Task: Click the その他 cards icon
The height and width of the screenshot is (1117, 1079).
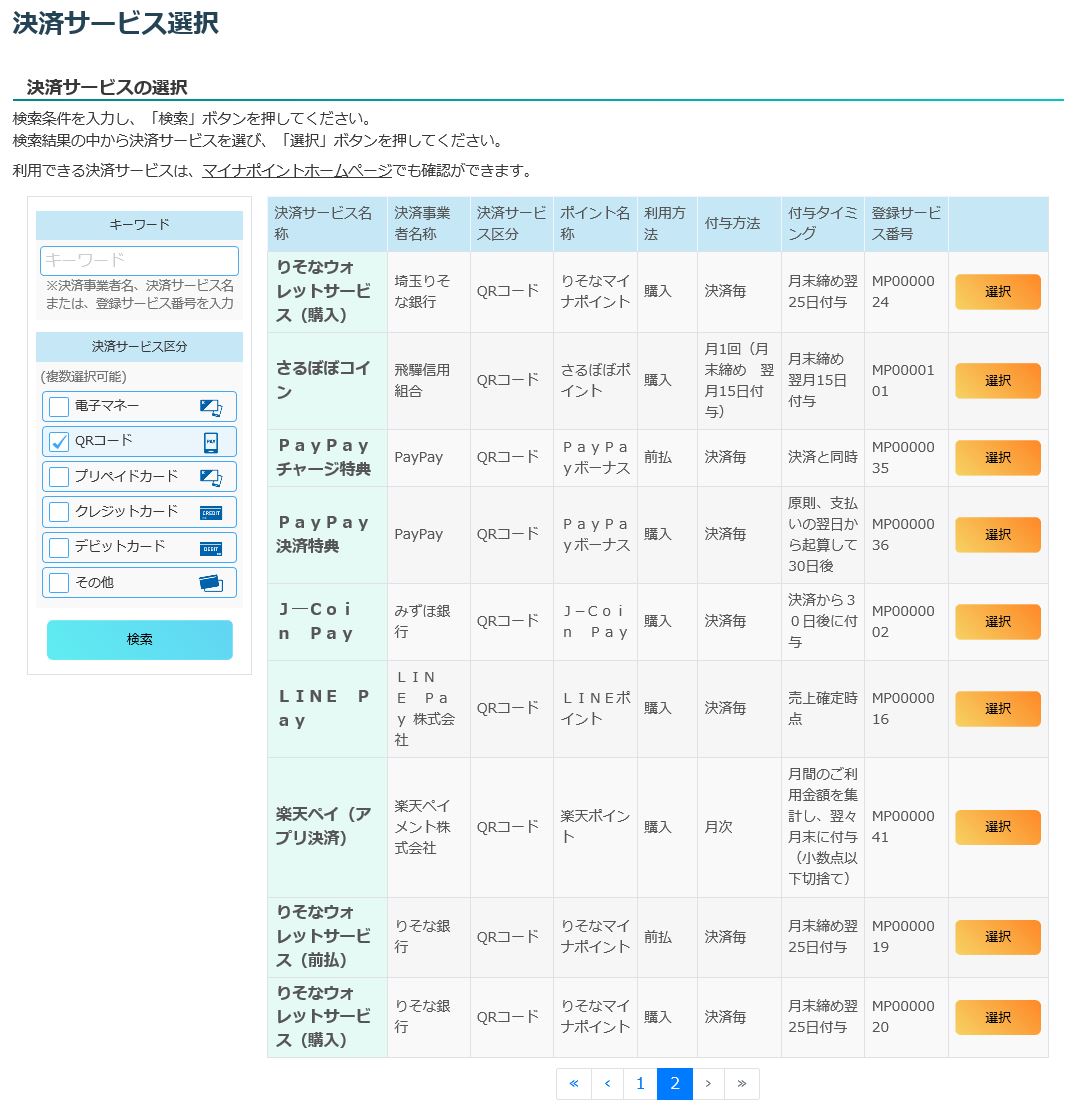Action: pos(211,583)
